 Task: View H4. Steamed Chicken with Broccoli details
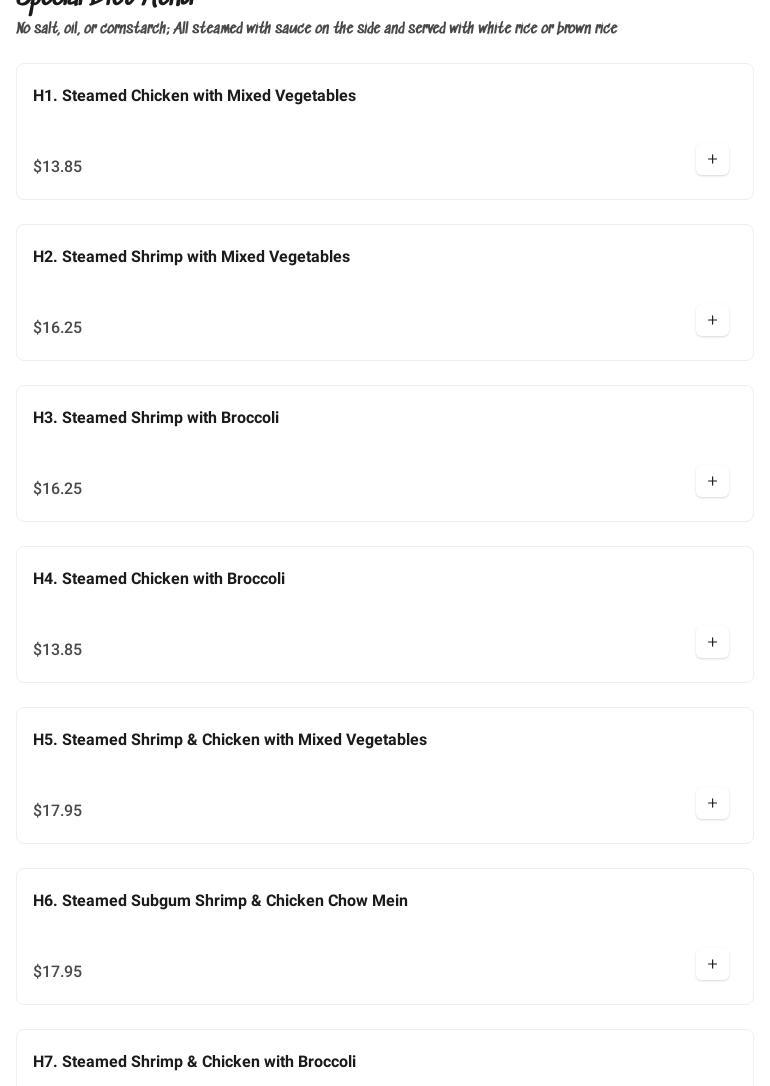pyautogui.click(x=159, y=579)
